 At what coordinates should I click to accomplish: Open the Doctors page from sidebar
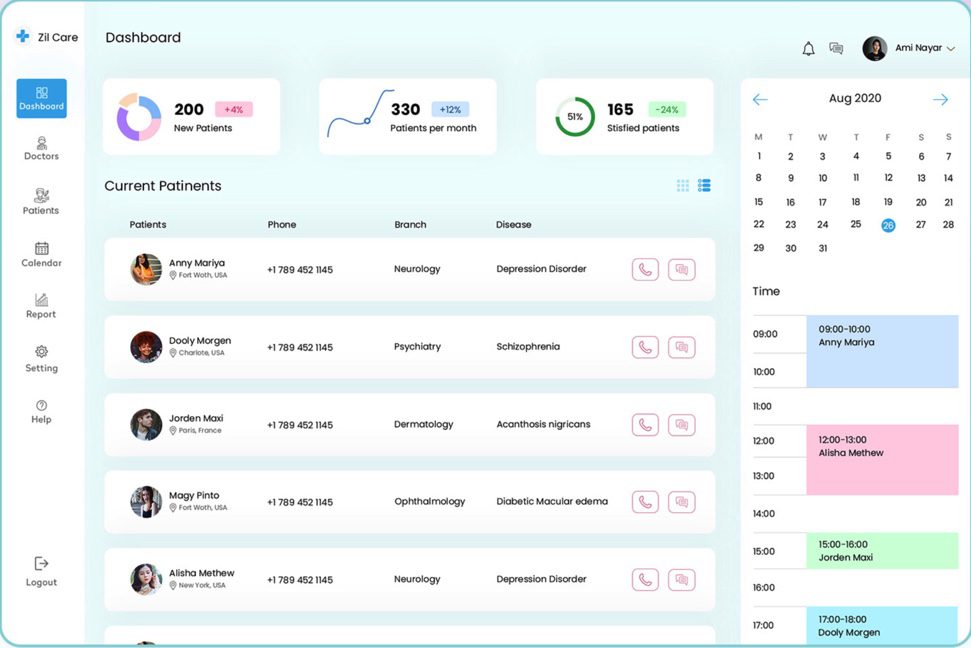point(41,148)
